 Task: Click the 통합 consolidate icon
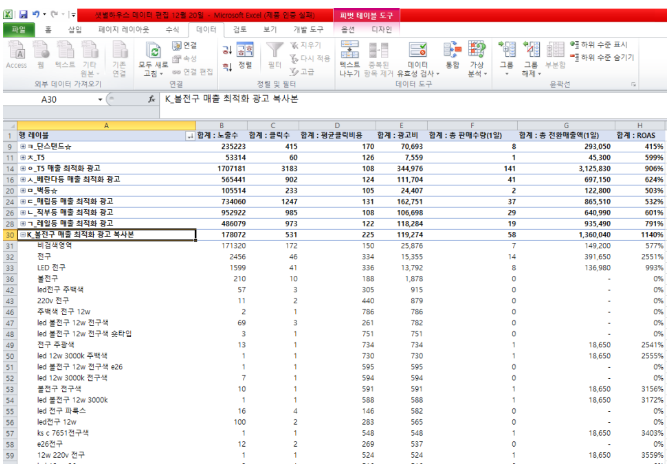click(452, 55)
